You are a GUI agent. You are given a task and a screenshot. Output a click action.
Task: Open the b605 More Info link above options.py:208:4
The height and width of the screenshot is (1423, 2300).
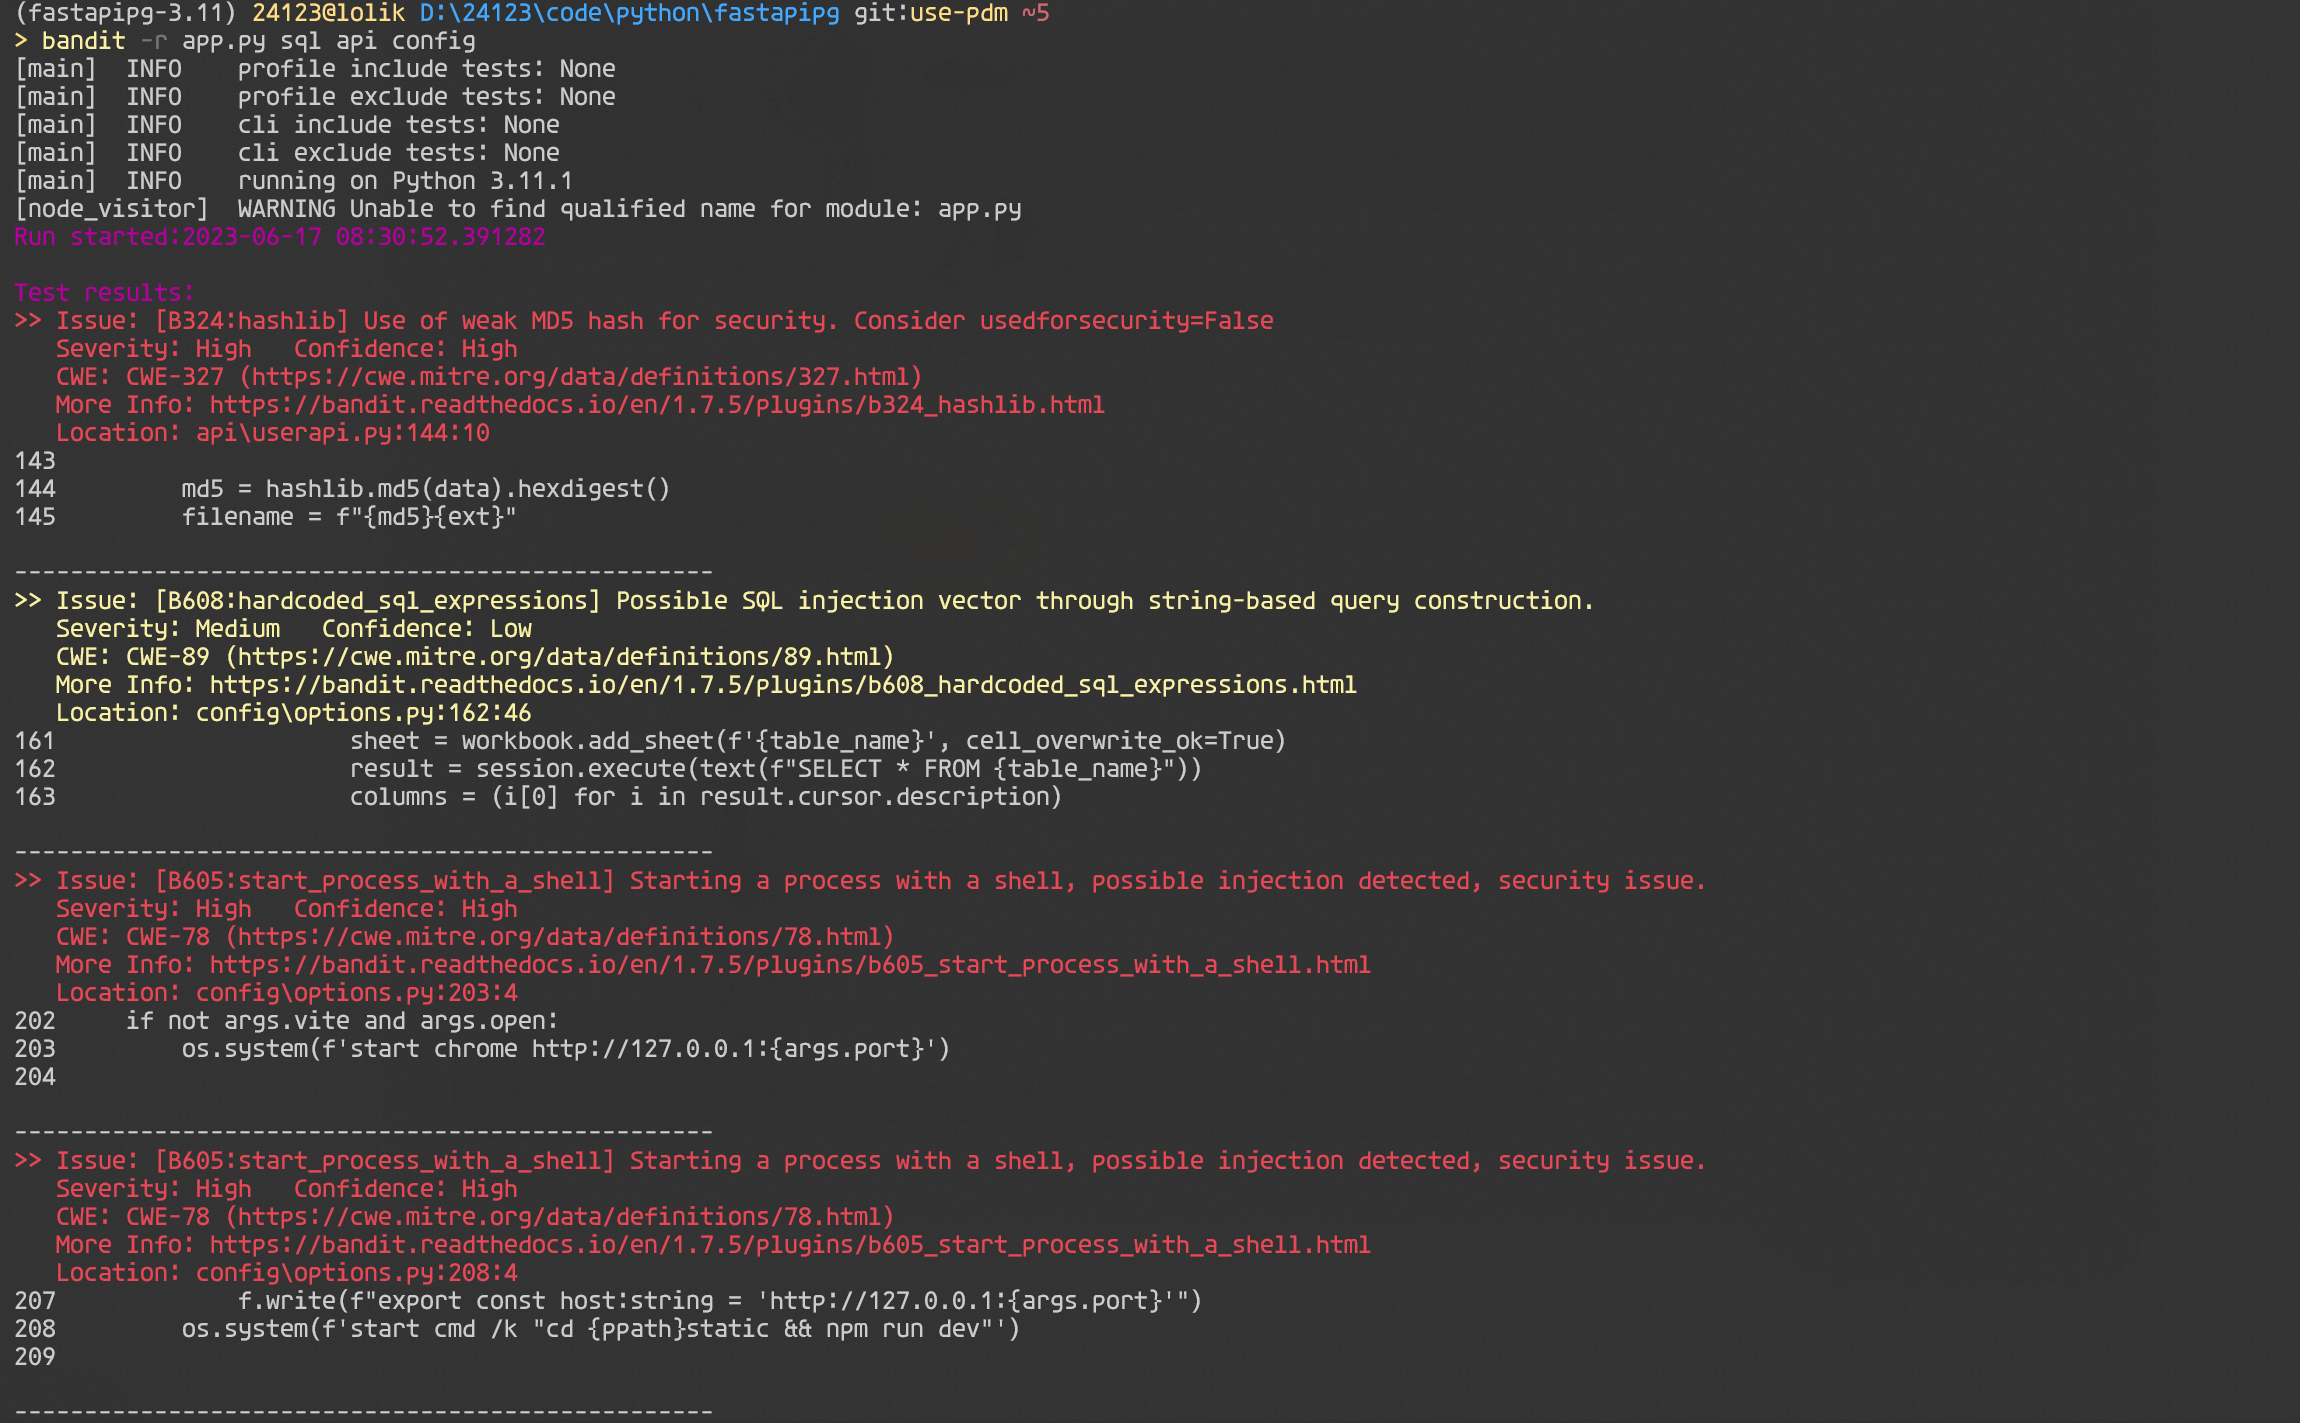pos(790,1245)
